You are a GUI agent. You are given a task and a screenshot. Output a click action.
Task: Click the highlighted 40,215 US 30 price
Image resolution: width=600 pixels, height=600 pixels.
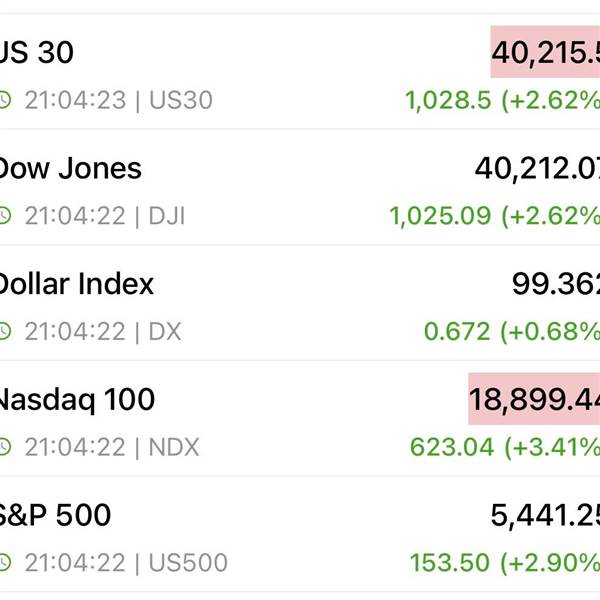pos(545,52)
